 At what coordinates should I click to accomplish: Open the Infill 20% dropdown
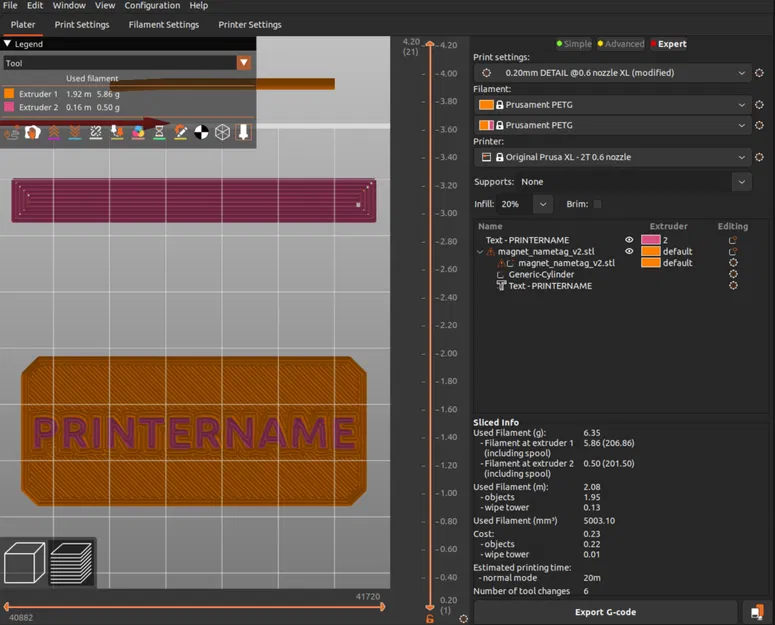click(x=542, y=204)
